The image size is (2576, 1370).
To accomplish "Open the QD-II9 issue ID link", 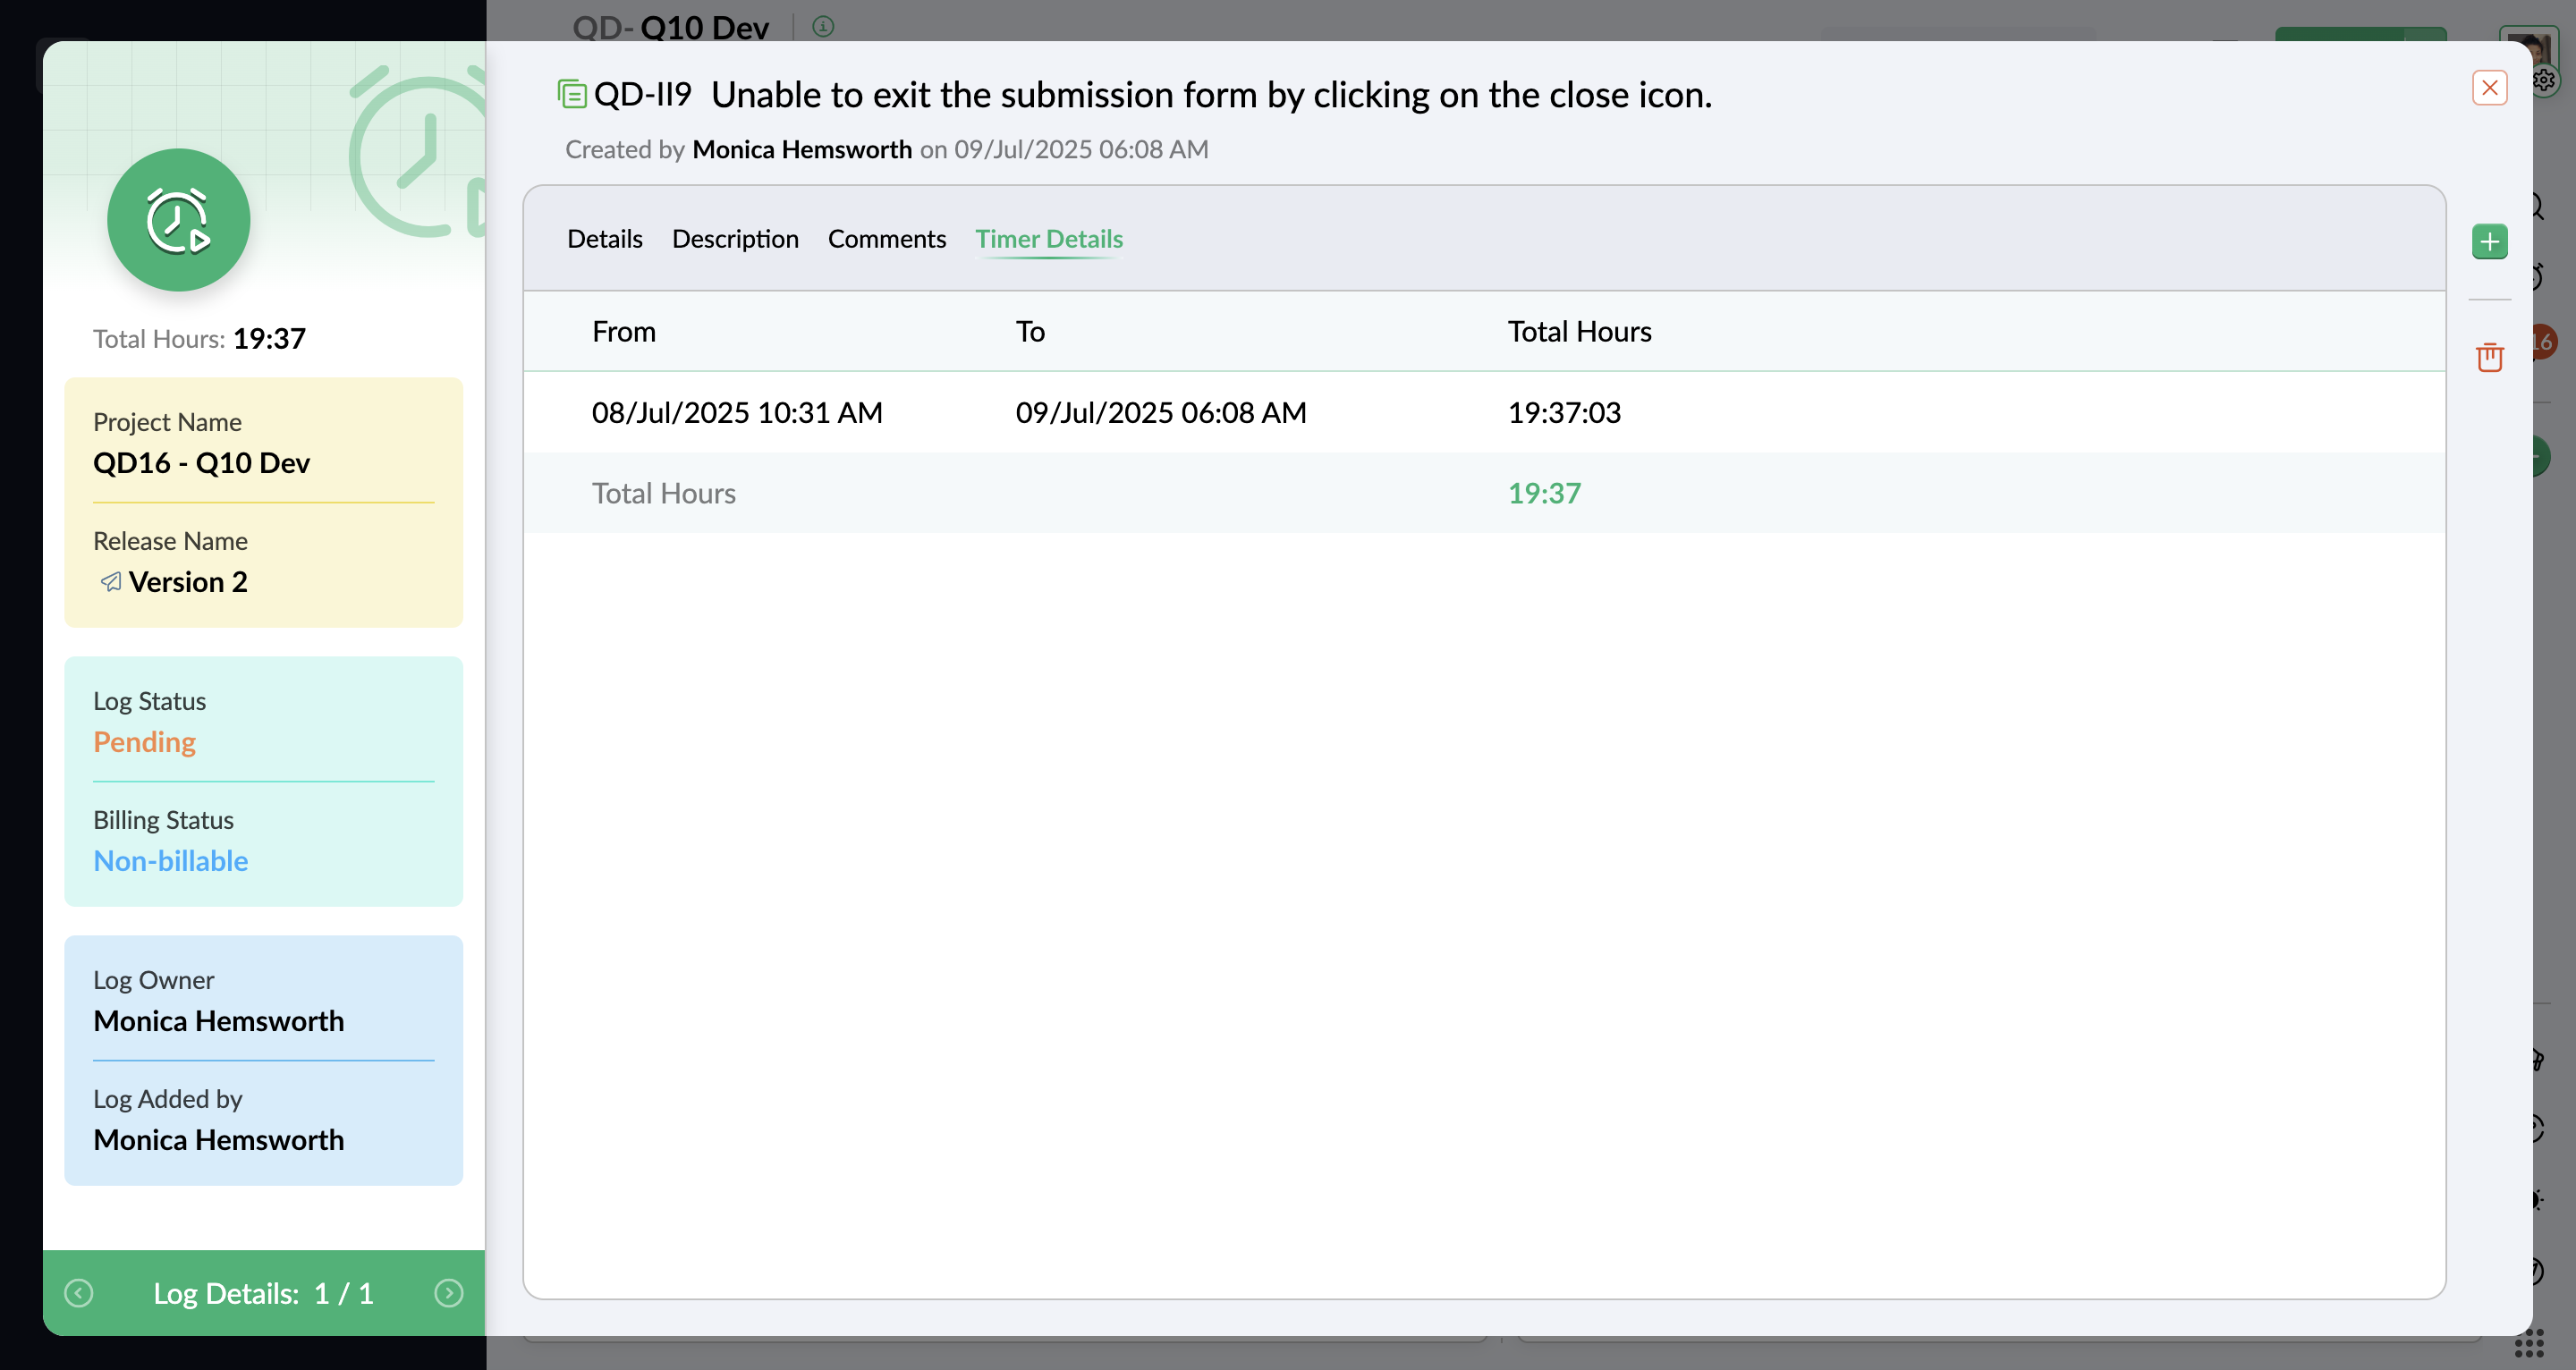I will pyautogui.click(x=643, y=95).
